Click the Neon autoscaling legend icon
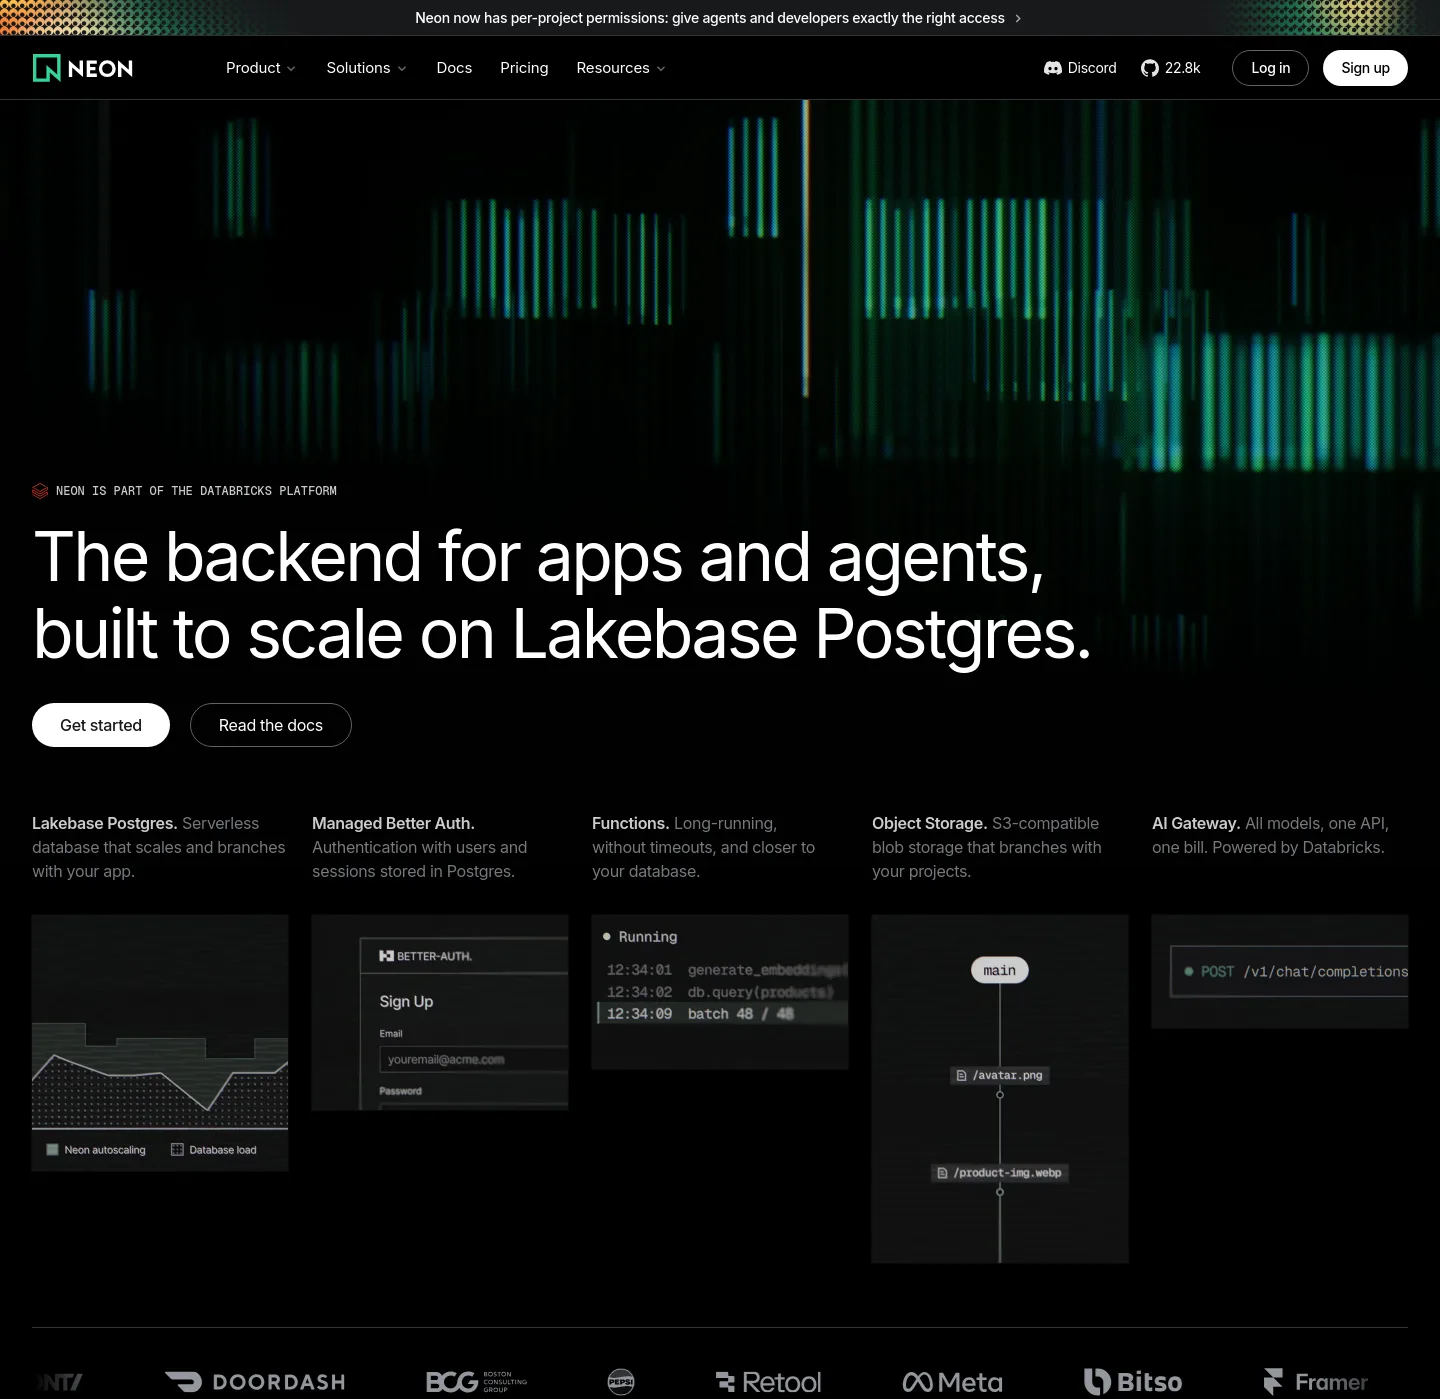The image size is (1440, 1399). pos(52,1150)
